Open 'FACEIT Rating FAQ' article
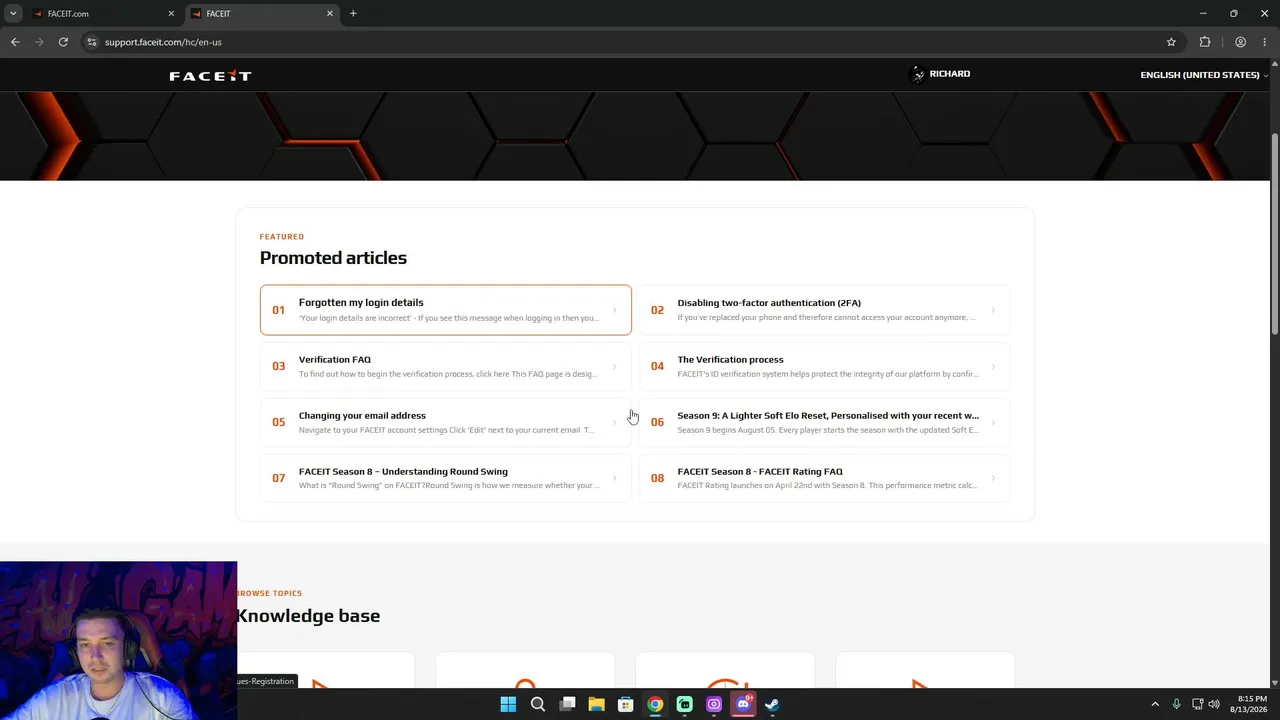This screenshot has height=720, width=1280. pyautogui.click(x=825, y=478)
